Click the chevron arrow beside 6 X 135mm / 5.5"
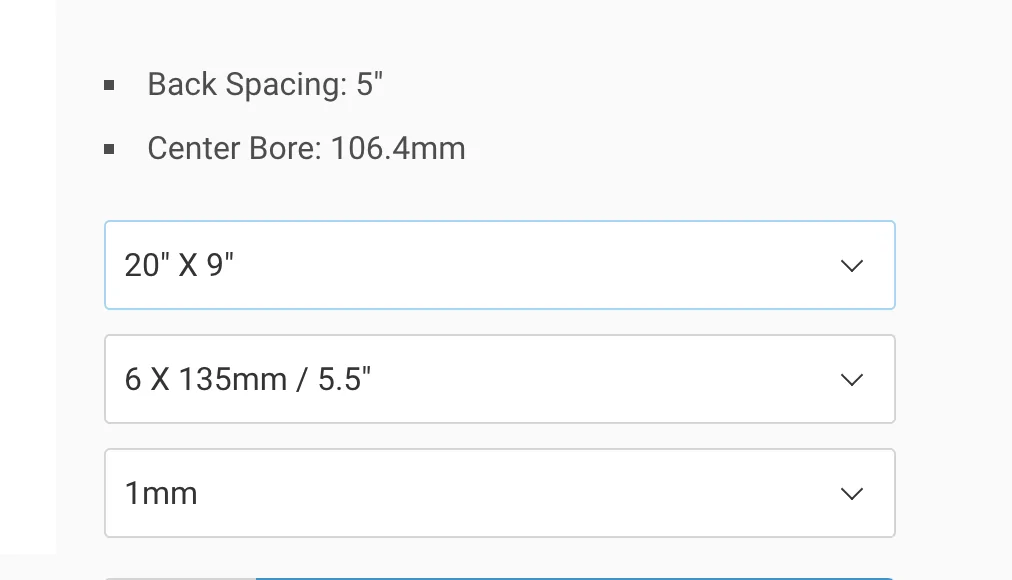 tap(851, 380)
